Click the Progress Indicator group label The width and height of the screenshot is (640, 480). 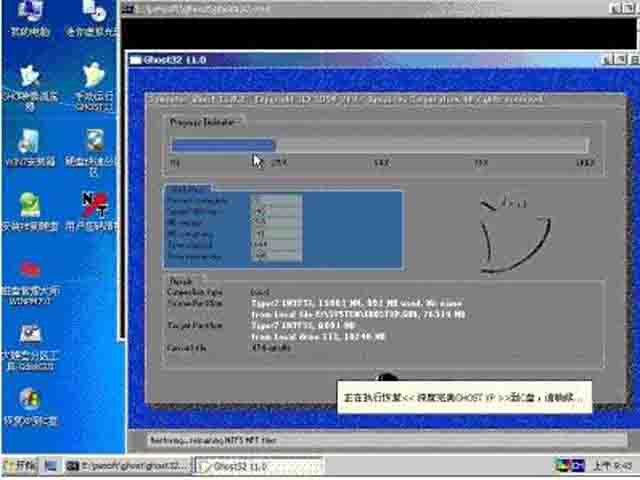tap(203, 122)
